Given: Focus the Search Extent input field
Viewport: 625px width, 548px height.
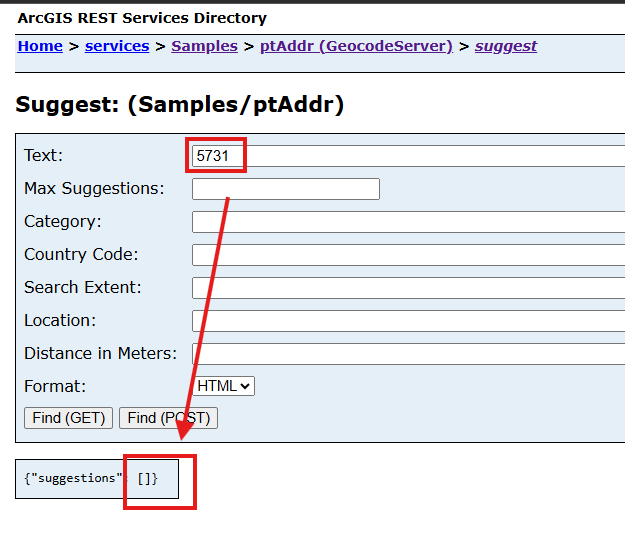Looking at the screenshot, I should coord(408,288).
